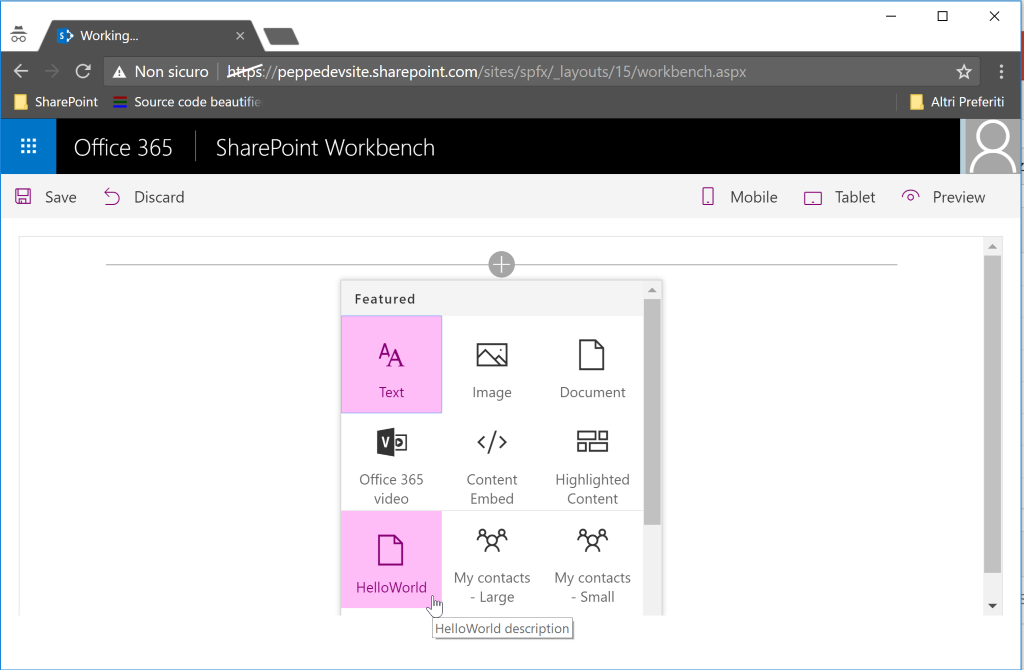Switch to Mobile preview

(x=739, y=197)
